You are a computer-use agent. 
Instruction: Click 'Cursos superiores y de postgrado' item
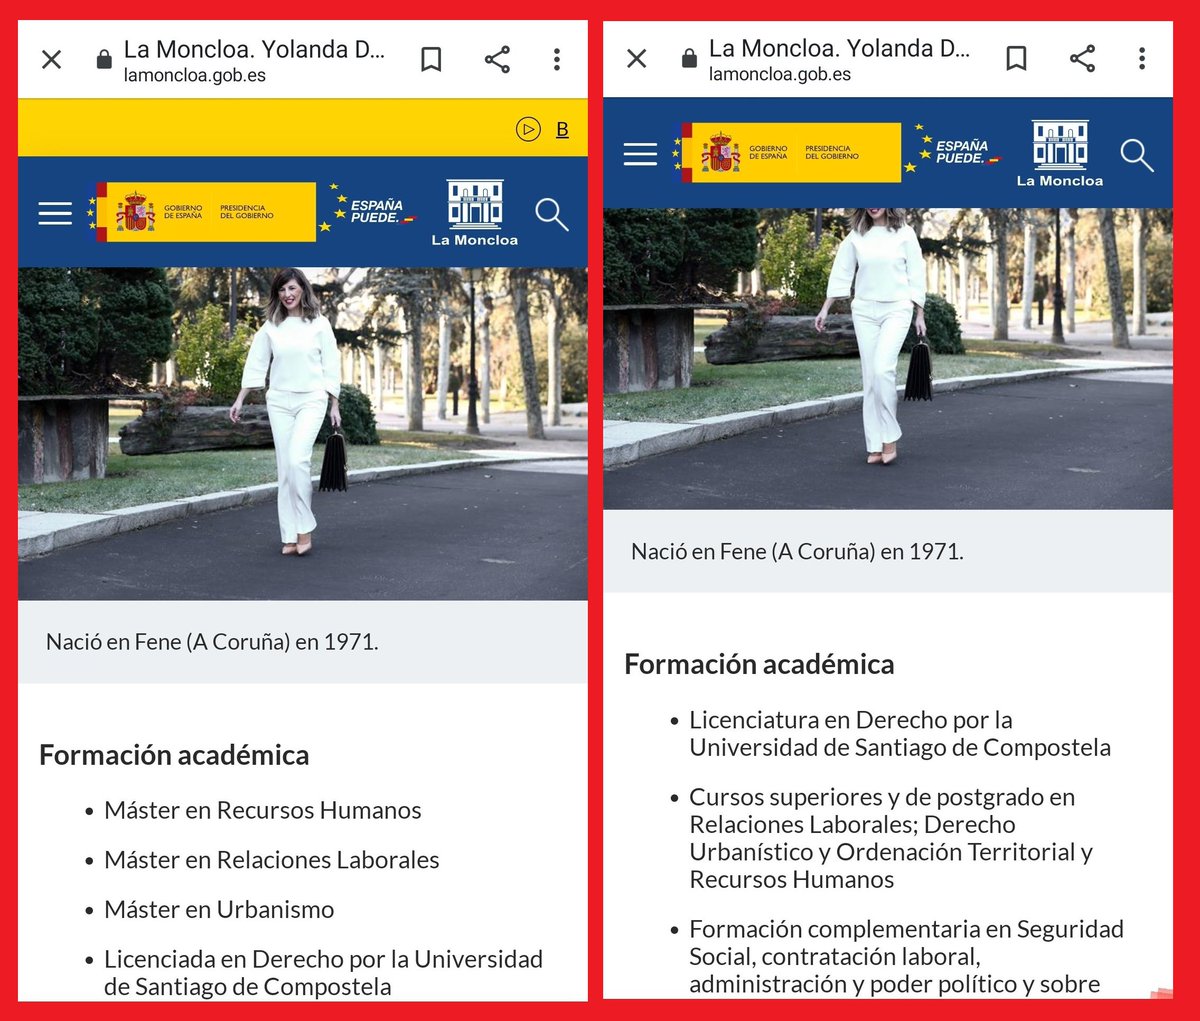[x=890, y=838]
